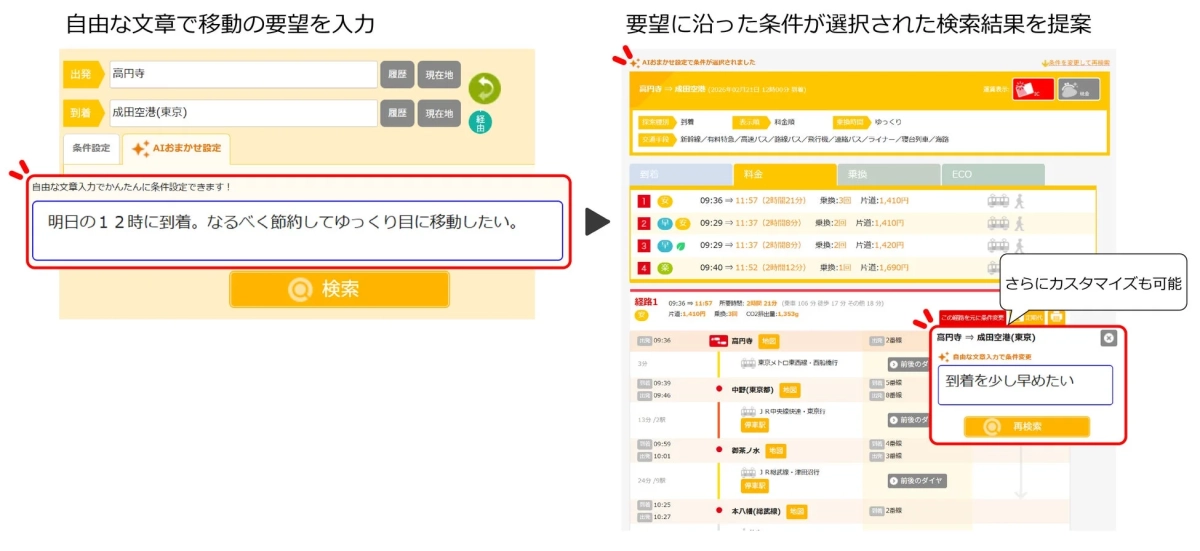This screenshot has height=551, width=1200.
Task: Click the train icon beside JR中央線快速・東京行
Action: 748,411
